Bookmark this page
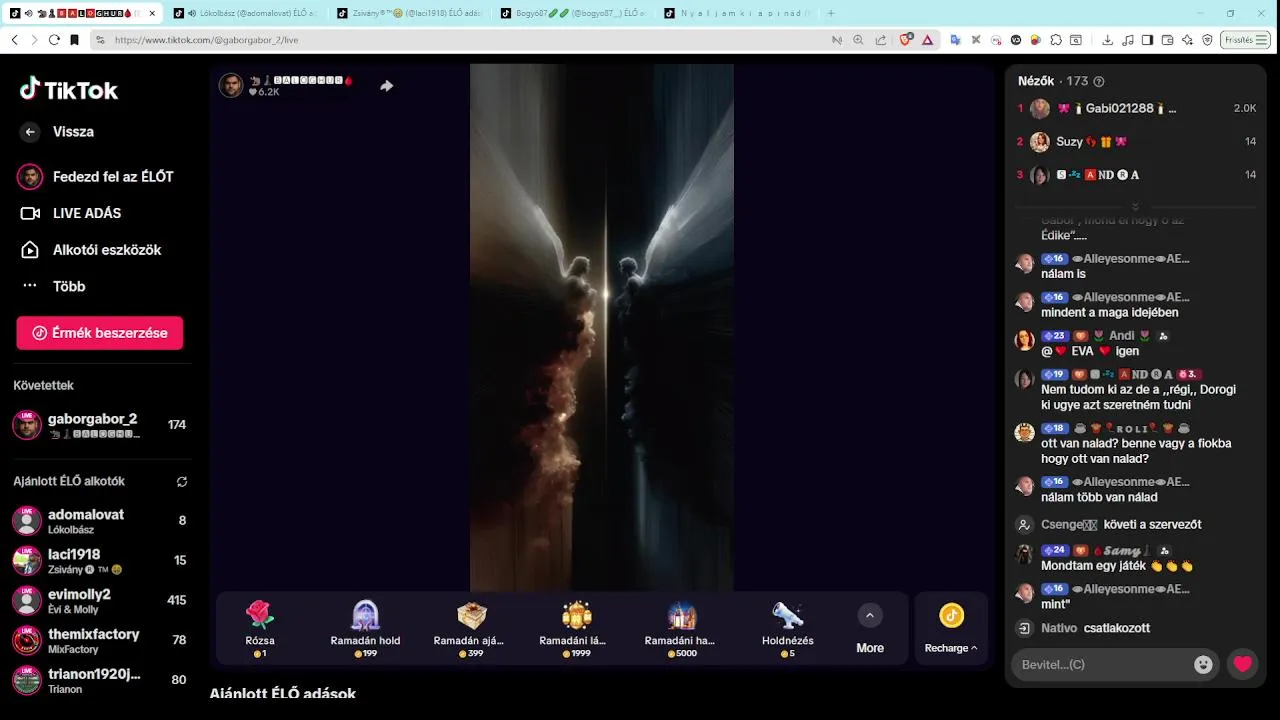Viewport: 1280px width, 720px height. (x=74, y=40)
